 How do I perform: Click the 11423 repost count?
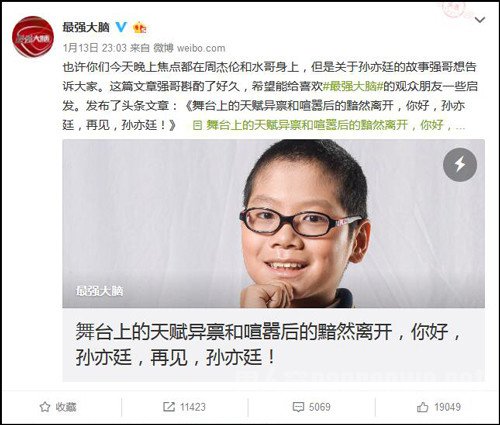click(193, 407)
